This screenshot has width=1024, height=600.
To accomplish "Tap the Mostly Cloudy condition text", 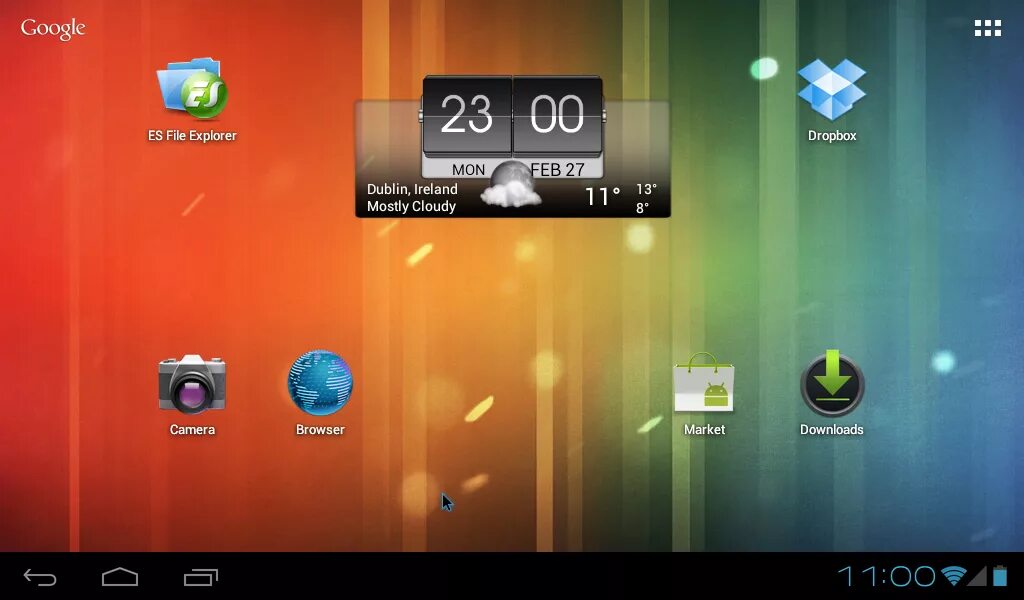I will pyautogui.click(x=411, y=206).
